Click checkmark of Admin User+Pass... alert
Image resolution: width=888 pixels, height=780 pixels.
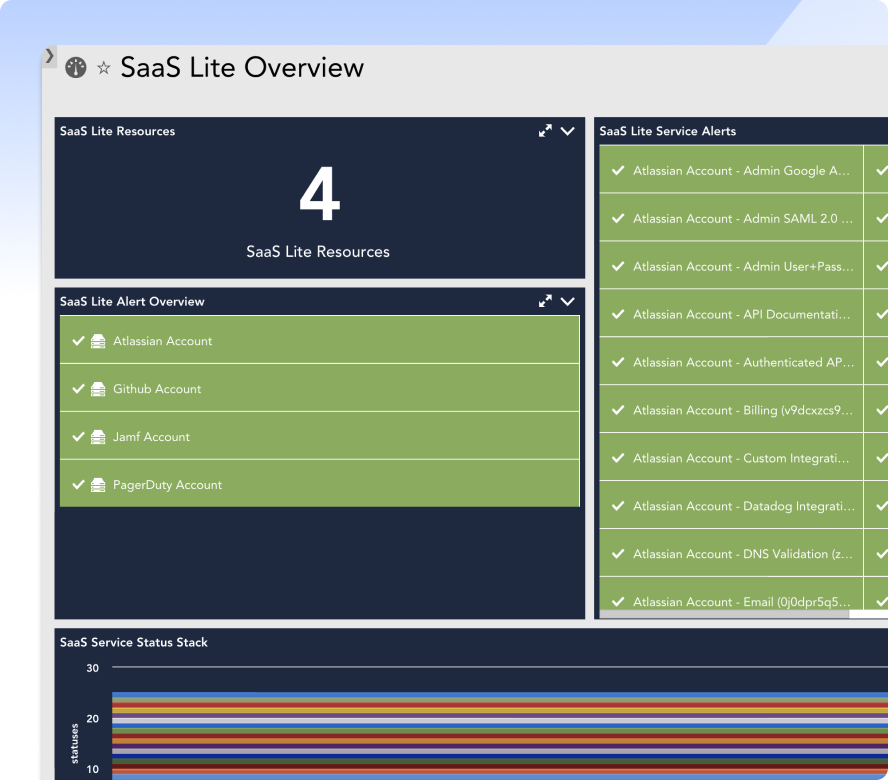click(x=618, y=266)
